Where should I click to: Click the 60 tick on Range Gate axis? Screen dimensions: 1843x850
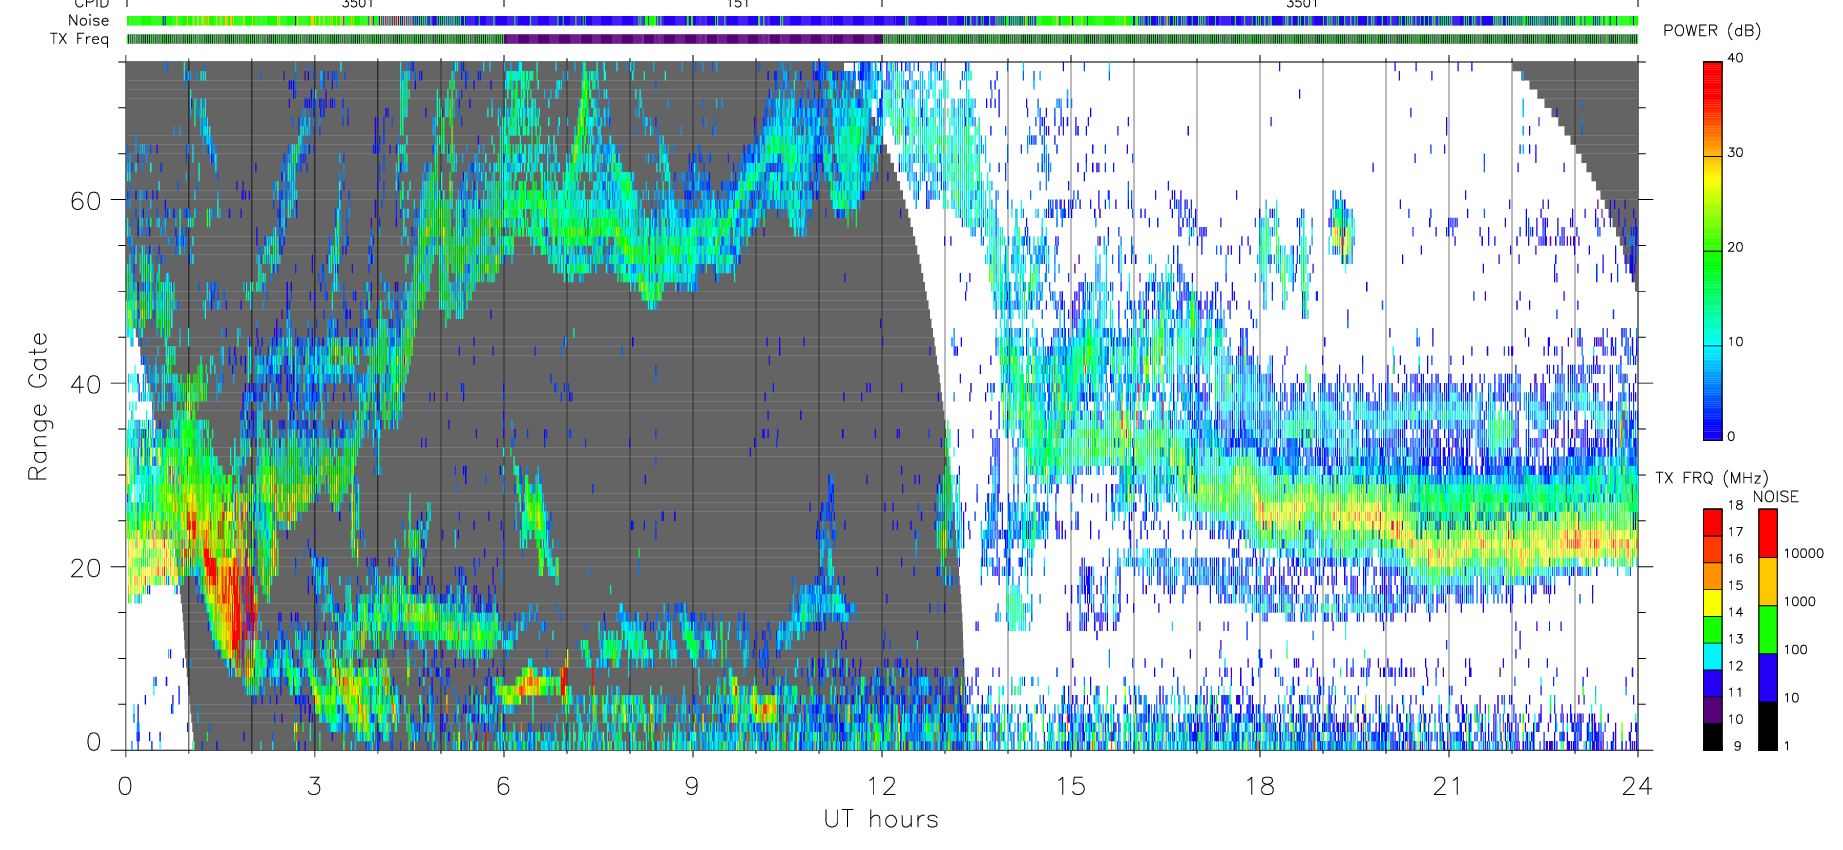86,201
